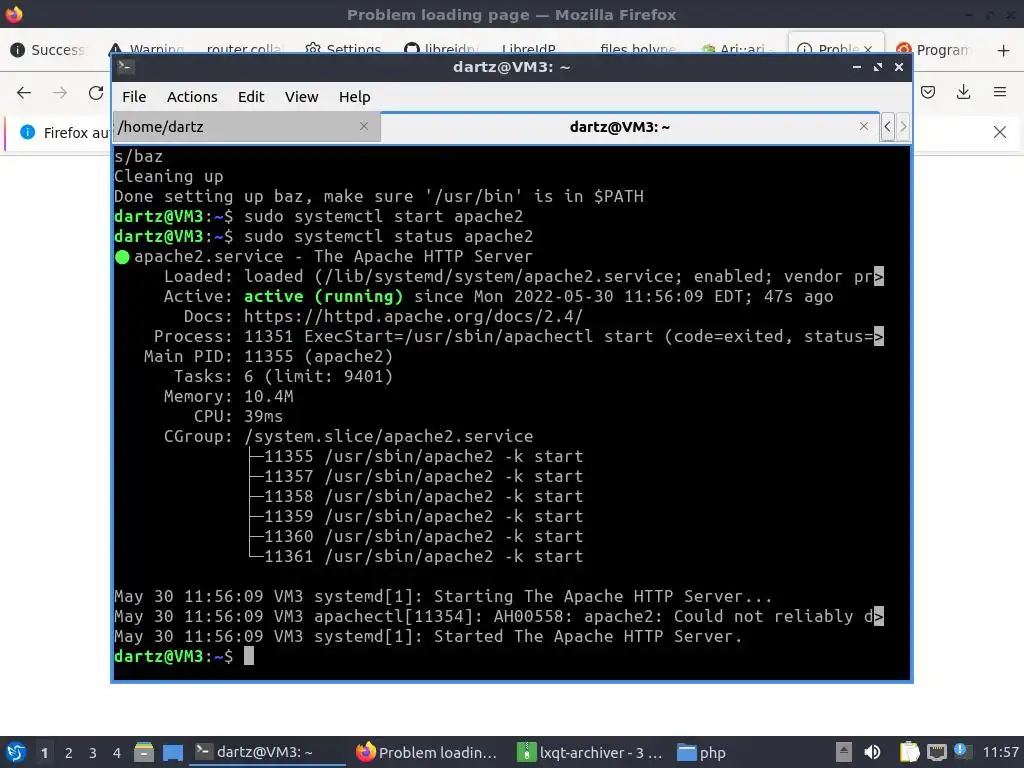Open the Edit menu in the terminal
This screenshot has height=768, width=1024.
pyautogui.click(x=251, y=97)
